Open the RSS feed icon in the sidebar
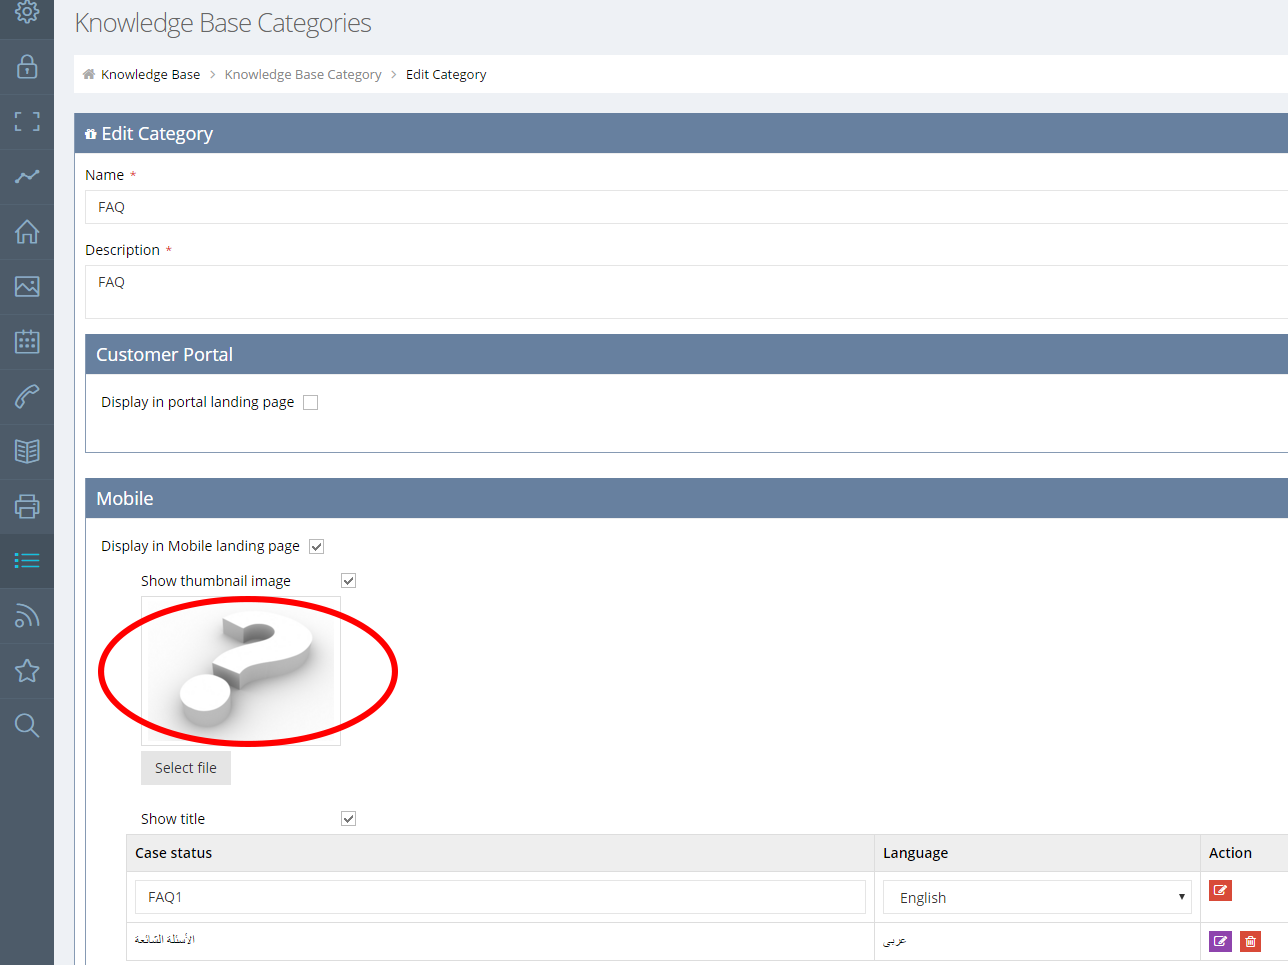This screenshot has width=1288, height=965. [27, 615]
